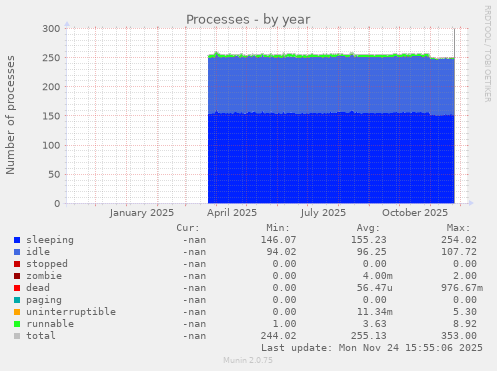Click total maximum value 353.00

459,336
